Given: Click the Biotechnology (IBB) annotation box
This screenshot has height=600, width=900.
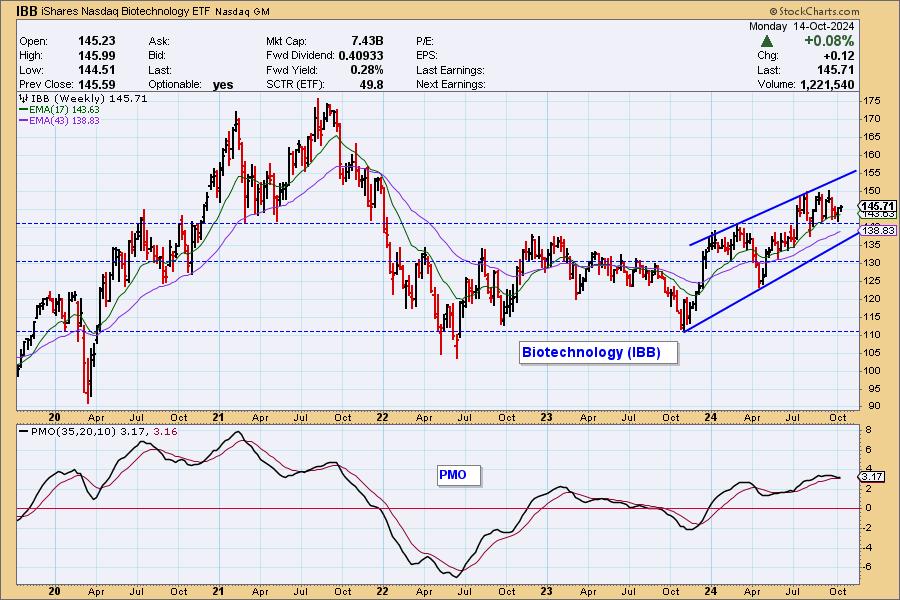Looking at the screenshot, I should (599, 353).
